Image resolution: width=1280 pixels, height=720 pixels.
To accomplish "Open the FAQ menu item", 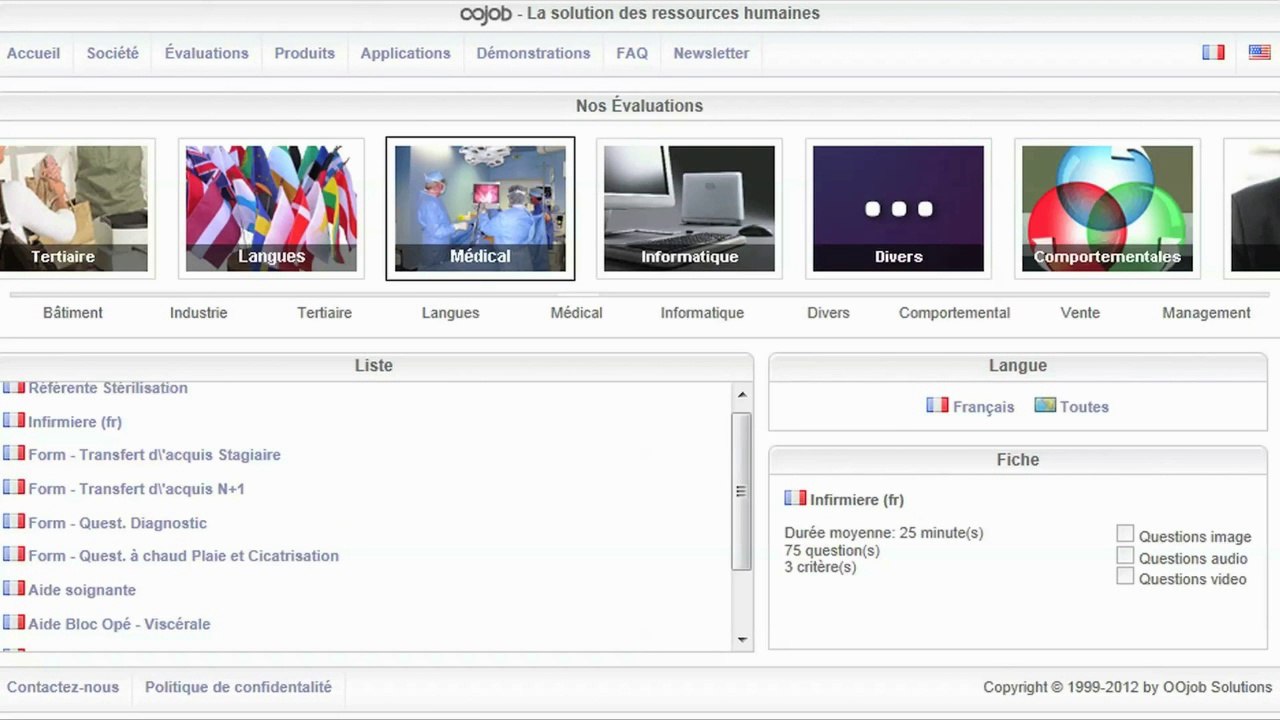I will [632, 53].
